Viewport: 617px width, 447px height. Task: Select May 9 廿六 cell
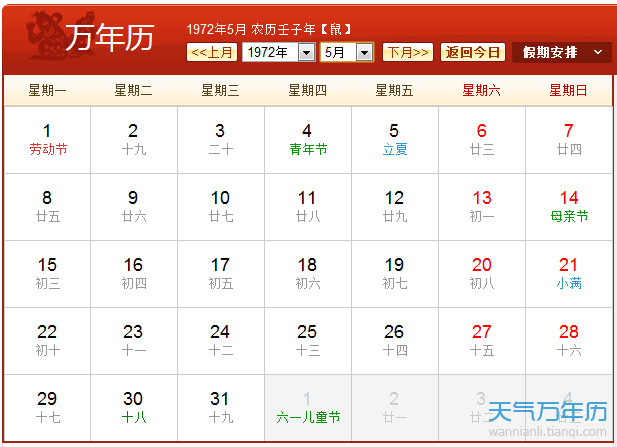pos(134,207)
